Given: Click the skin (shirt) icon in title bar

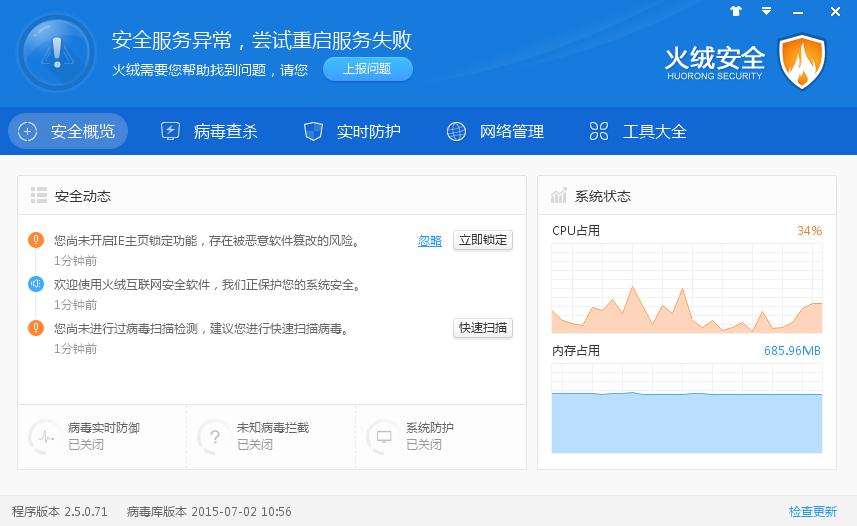Looking at the screenshot, I should coord(736,12).
